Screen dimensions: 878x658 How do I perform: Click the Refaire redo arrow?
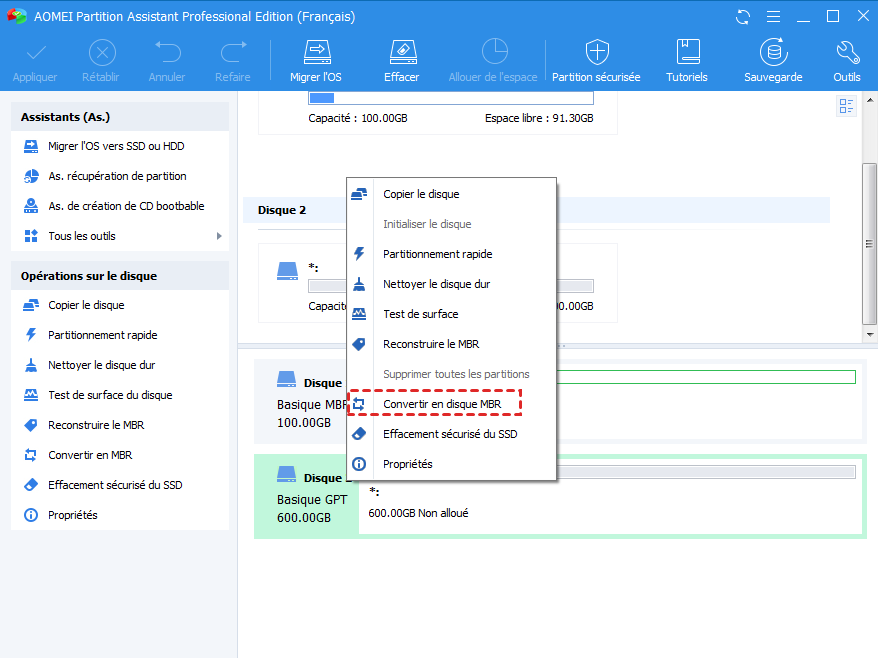[233, 53]
